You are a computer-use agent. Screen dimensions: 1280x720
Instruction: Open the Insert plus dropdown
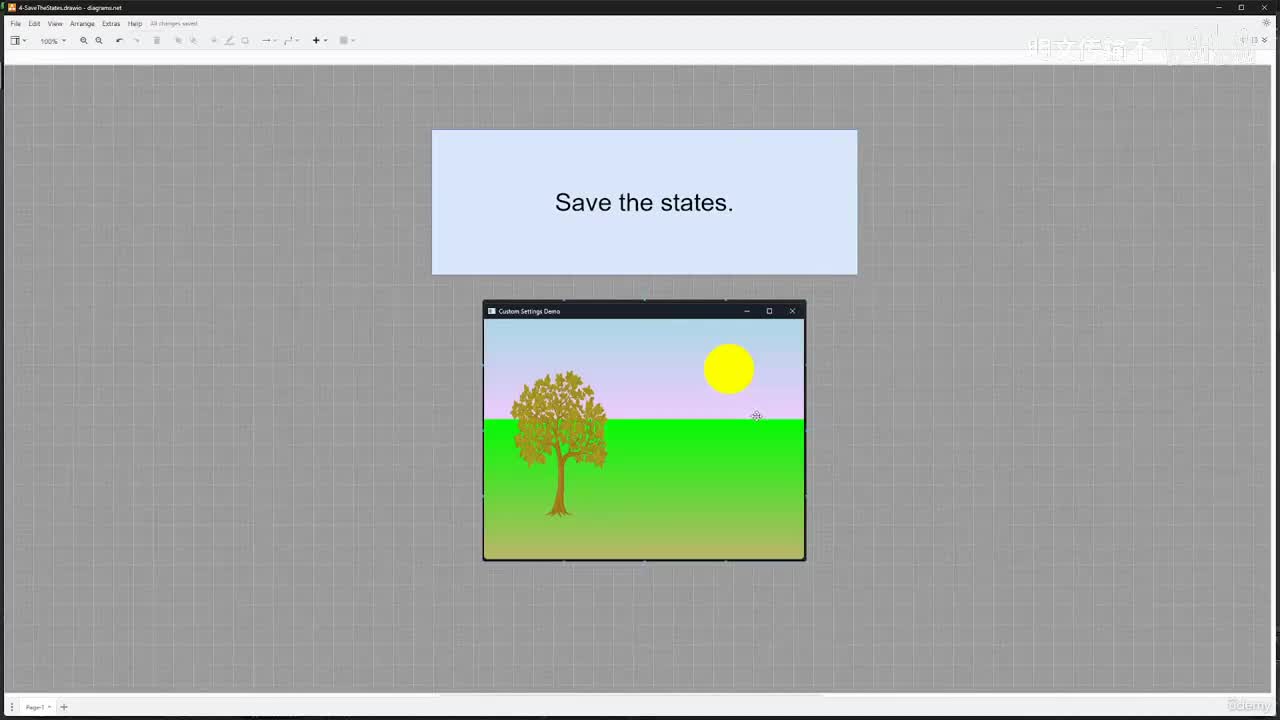(319, 41)
